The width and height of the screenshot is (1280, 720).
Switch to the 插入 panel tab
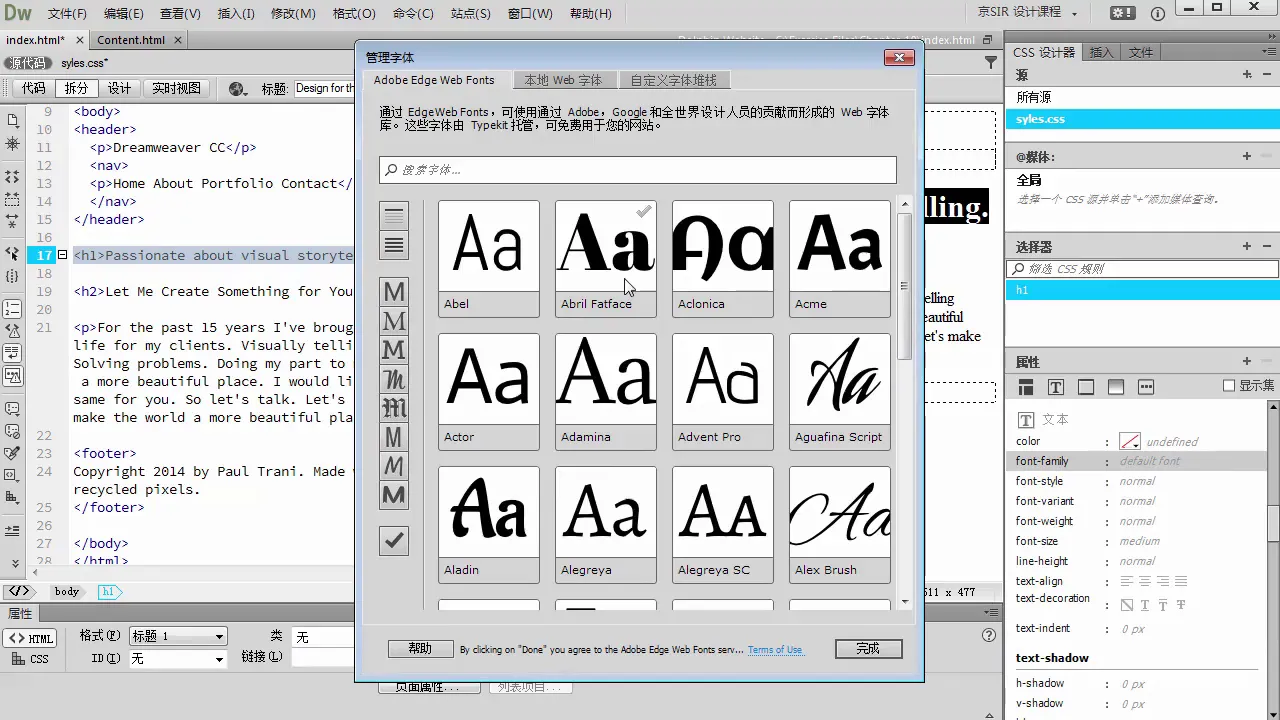click(1101, 52)
